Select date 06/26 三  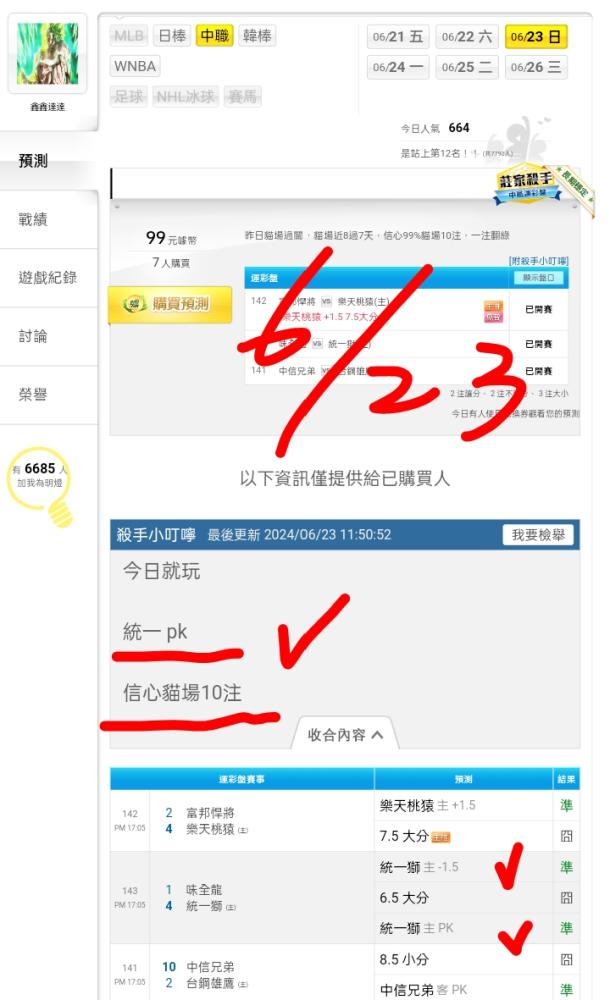535,67
